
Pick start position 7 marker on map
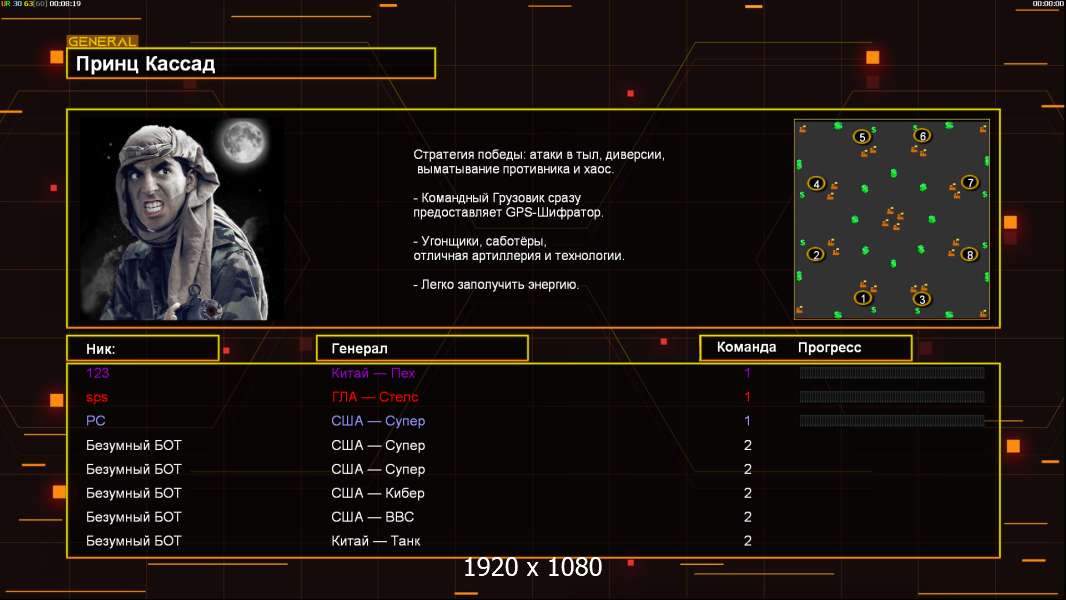tap(969, 183)
